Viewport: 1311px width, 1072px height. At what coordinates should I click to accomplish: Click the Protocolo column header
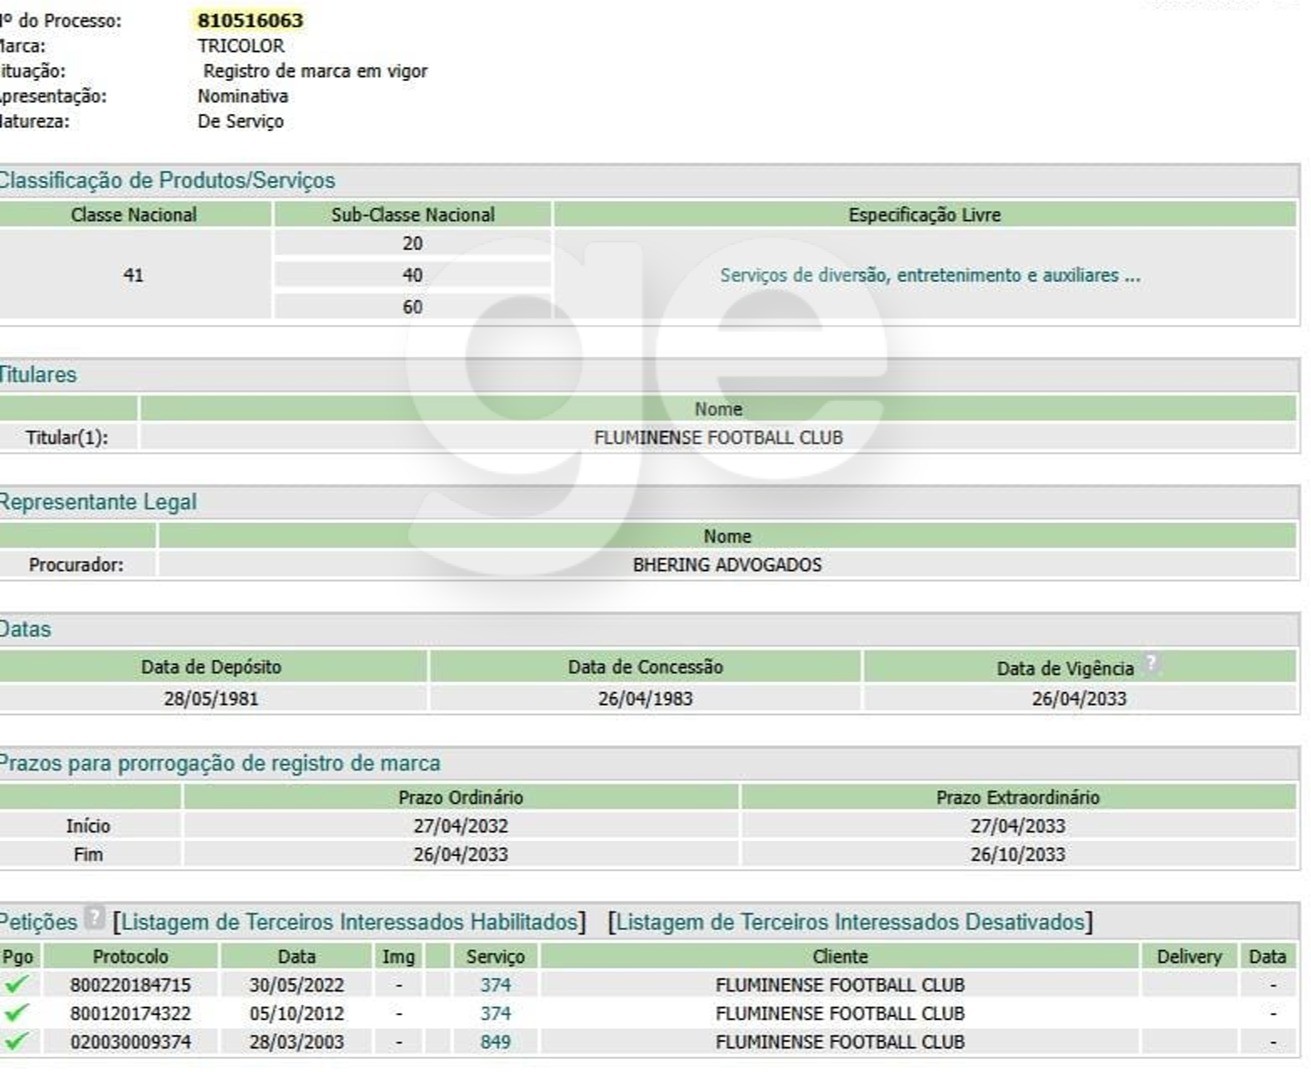[131, 957]
